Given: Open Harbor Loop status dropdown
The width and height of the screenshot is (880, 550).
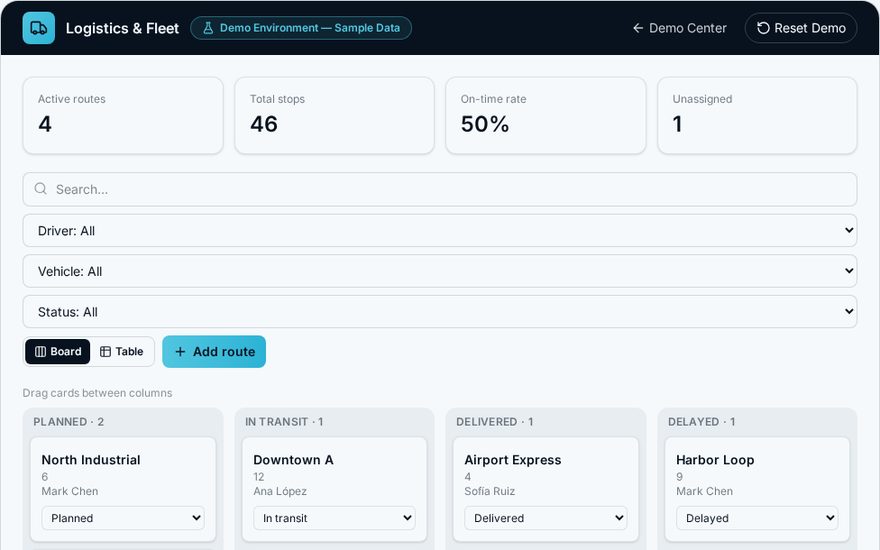Looking at the screenshot, I should coord(757,518).
